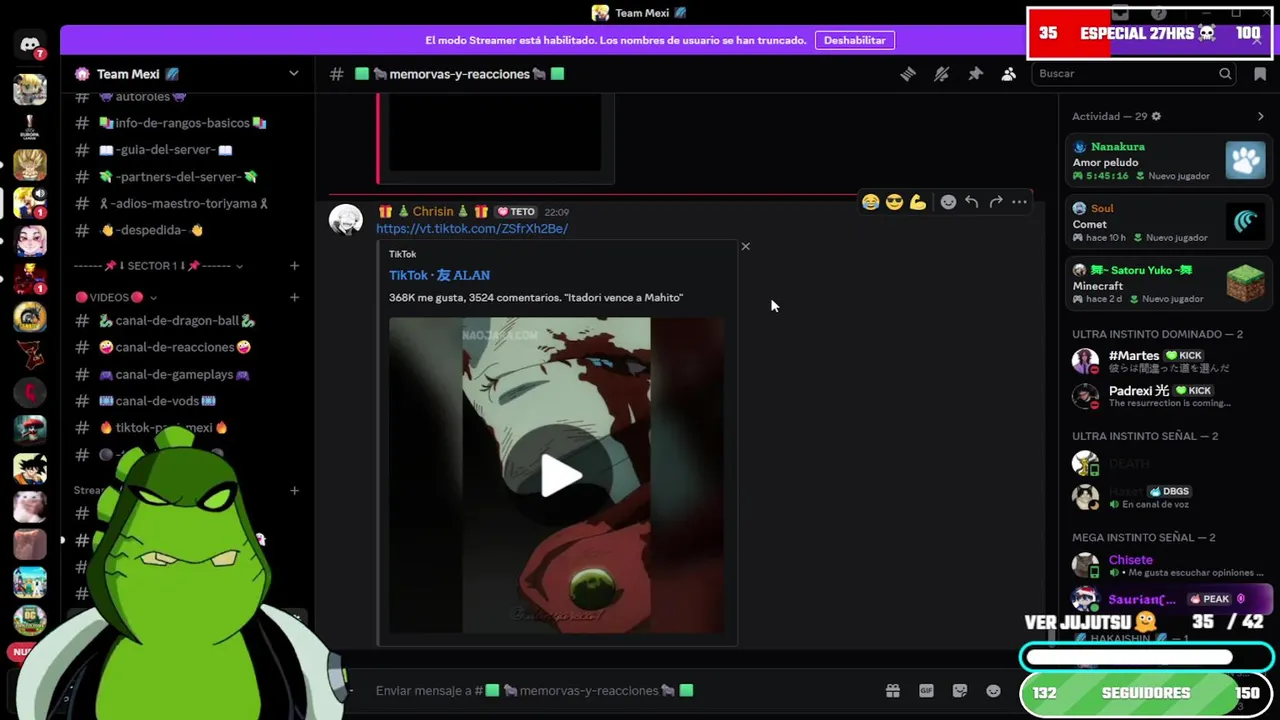Open the inbox bookmark icon beside search
This screenshot has width=1280, height=720.
pos(1260,74)
